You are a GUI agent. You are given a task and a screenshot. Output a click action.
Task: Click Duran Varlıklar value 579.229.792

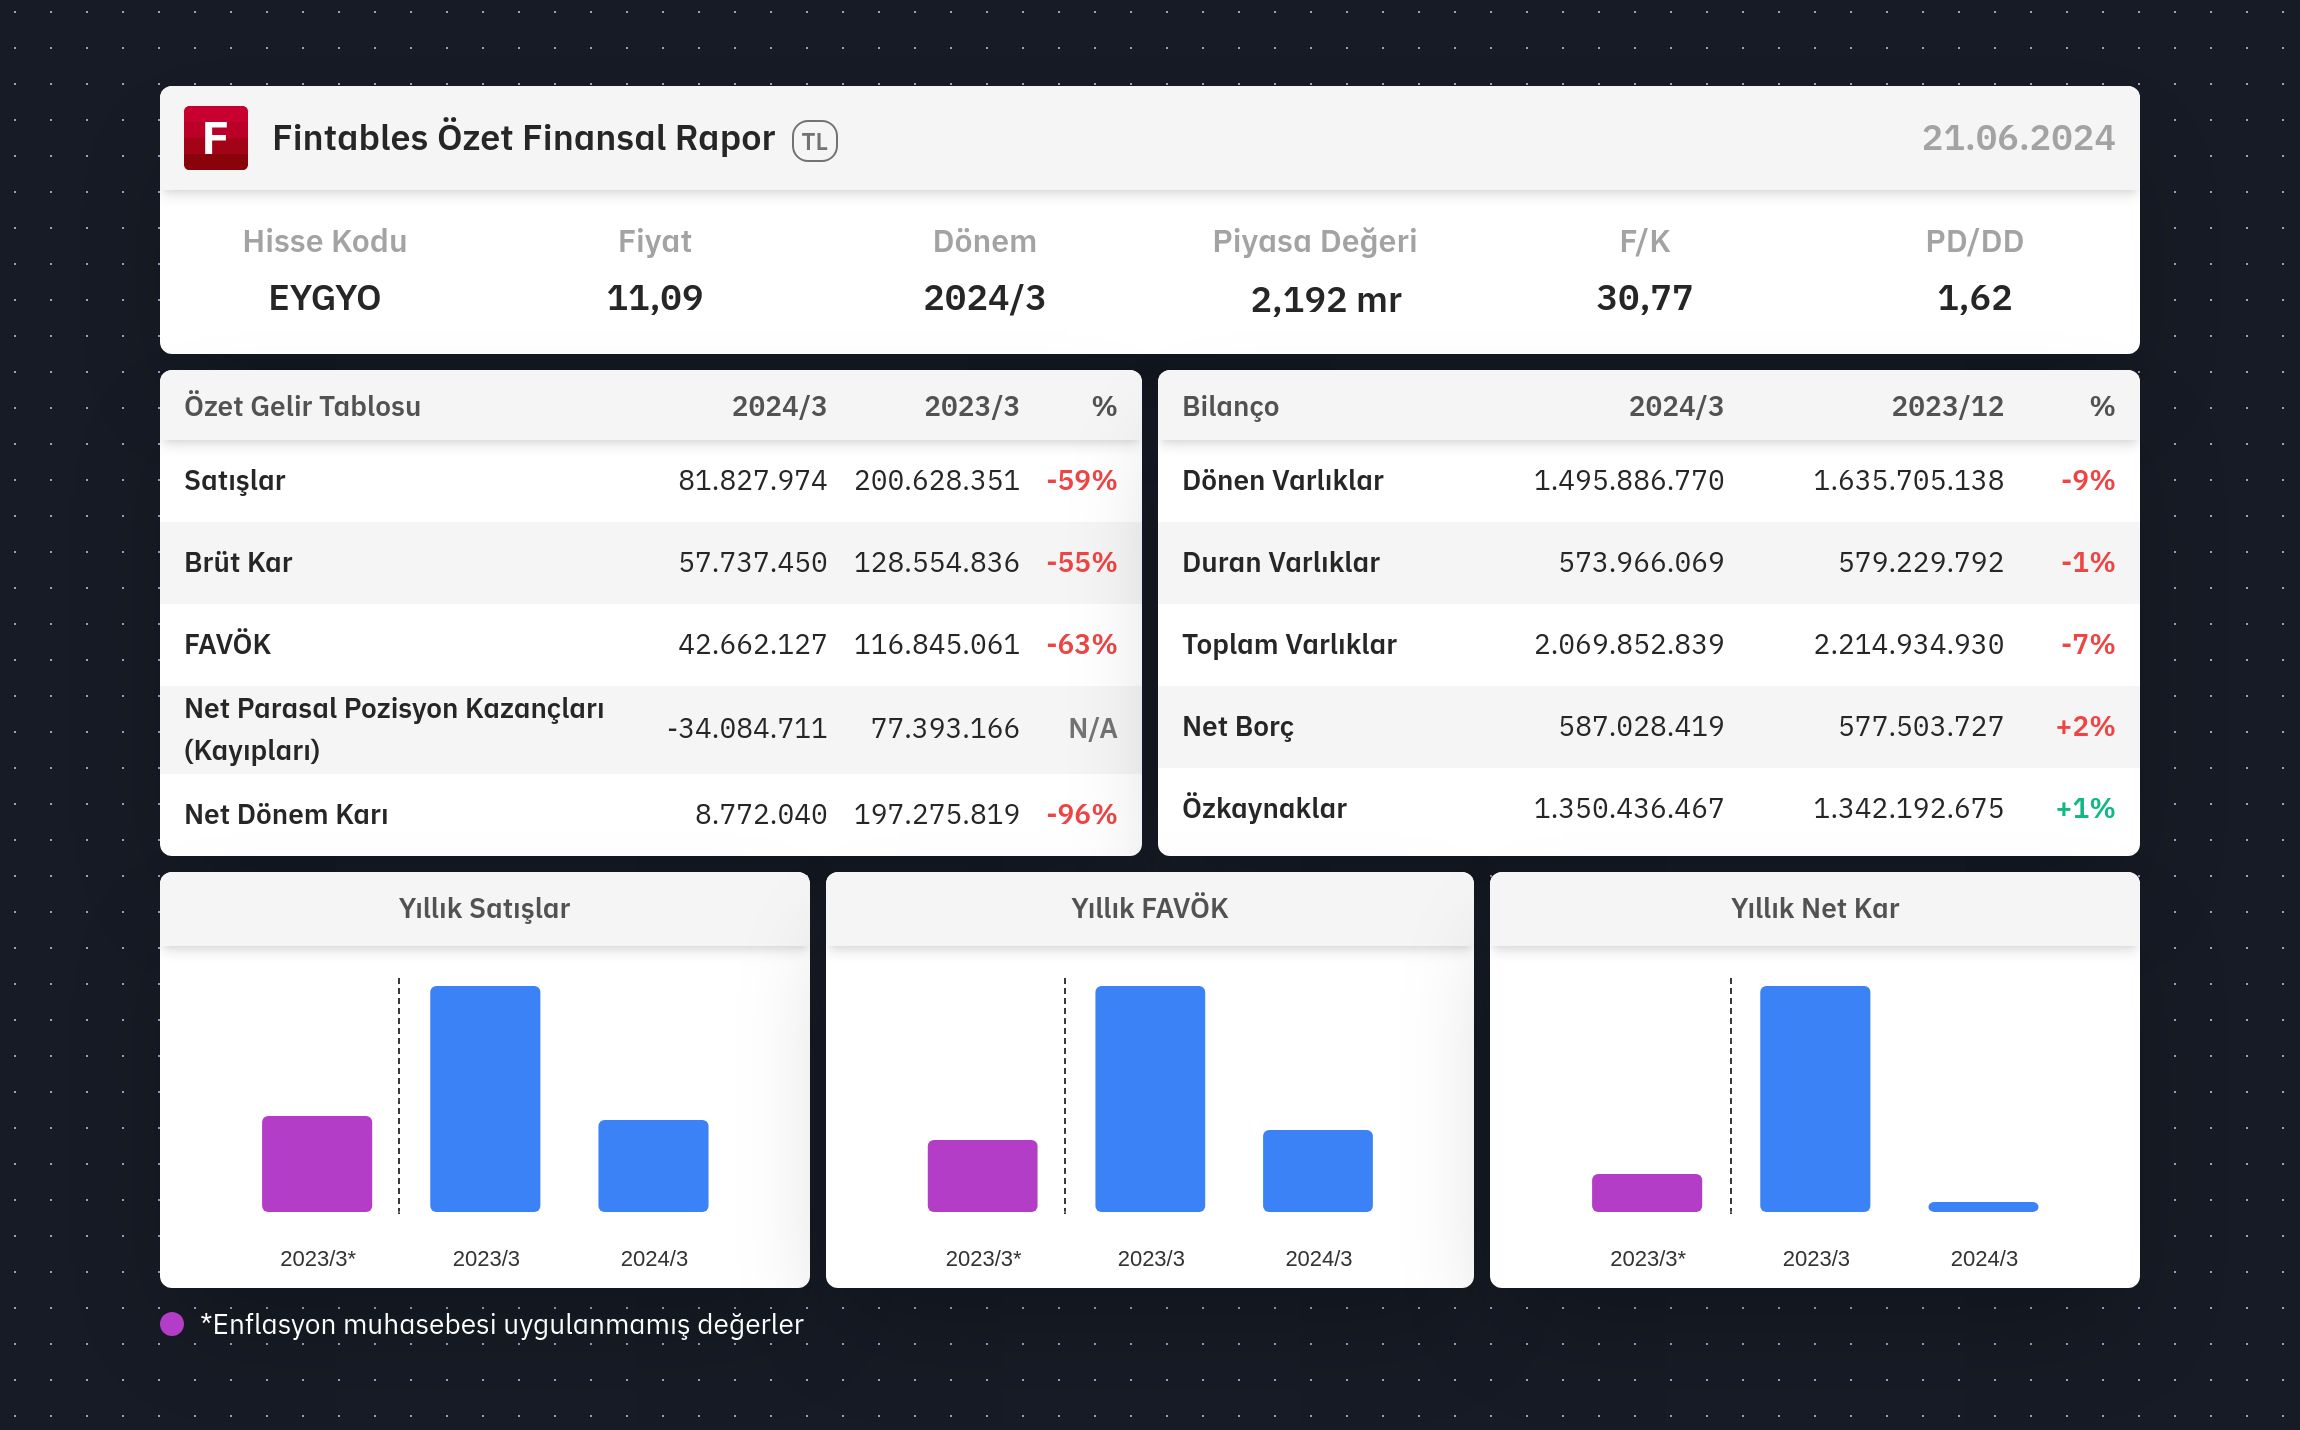[1921, 562]
